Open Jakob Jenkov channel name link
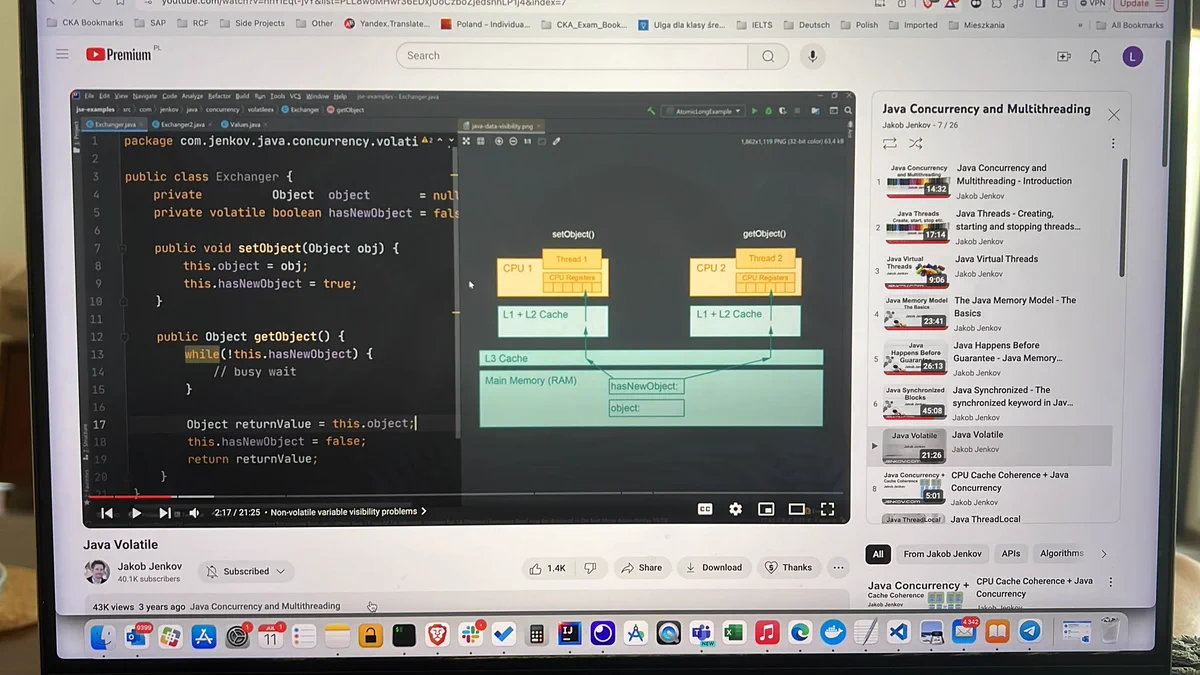Image resolution: width=1200 pixels, height=675 pixels. coord(152,566)
